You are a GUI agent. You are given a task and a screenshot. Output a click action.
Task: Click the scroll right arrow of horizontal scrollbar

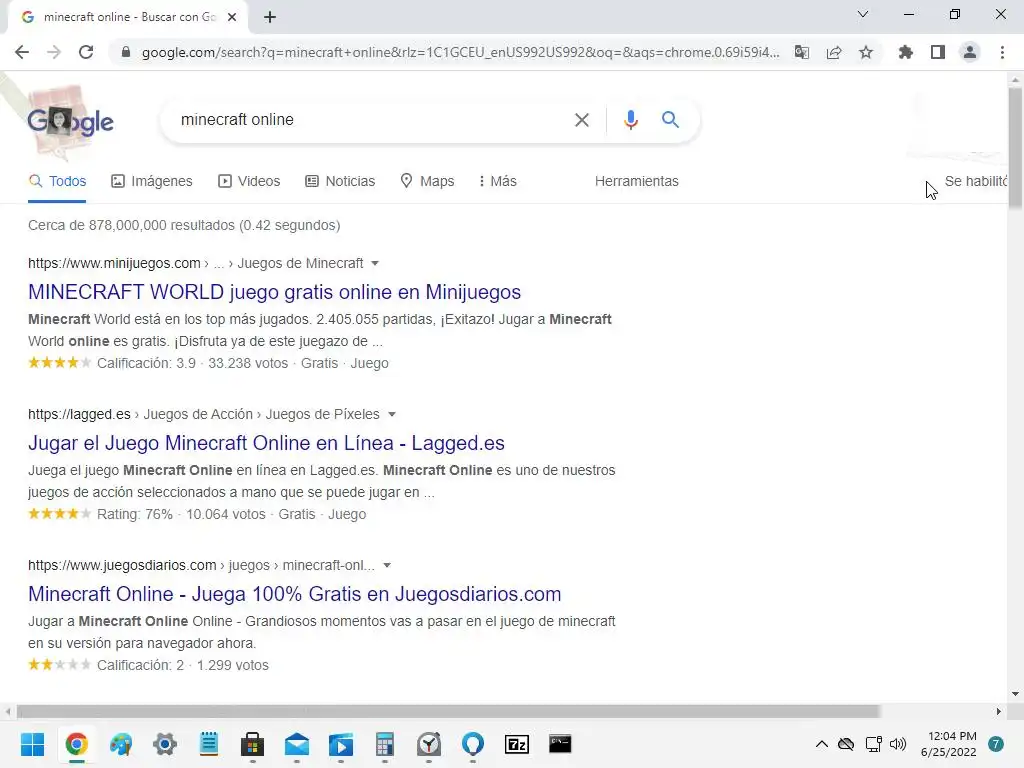[x=999, y=711]
